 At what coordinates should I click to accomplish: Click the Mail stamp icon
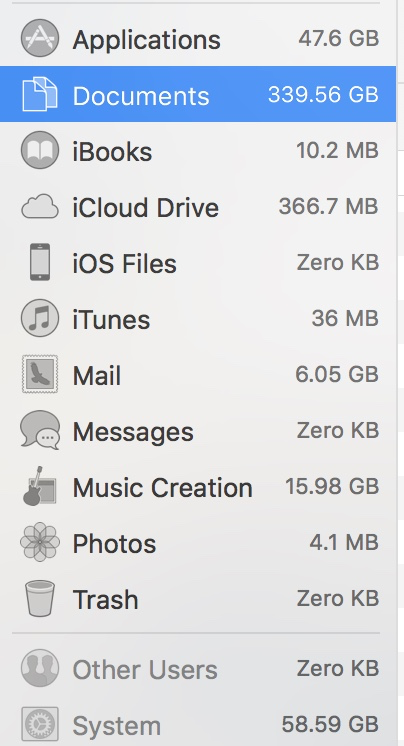pos(40,374)
